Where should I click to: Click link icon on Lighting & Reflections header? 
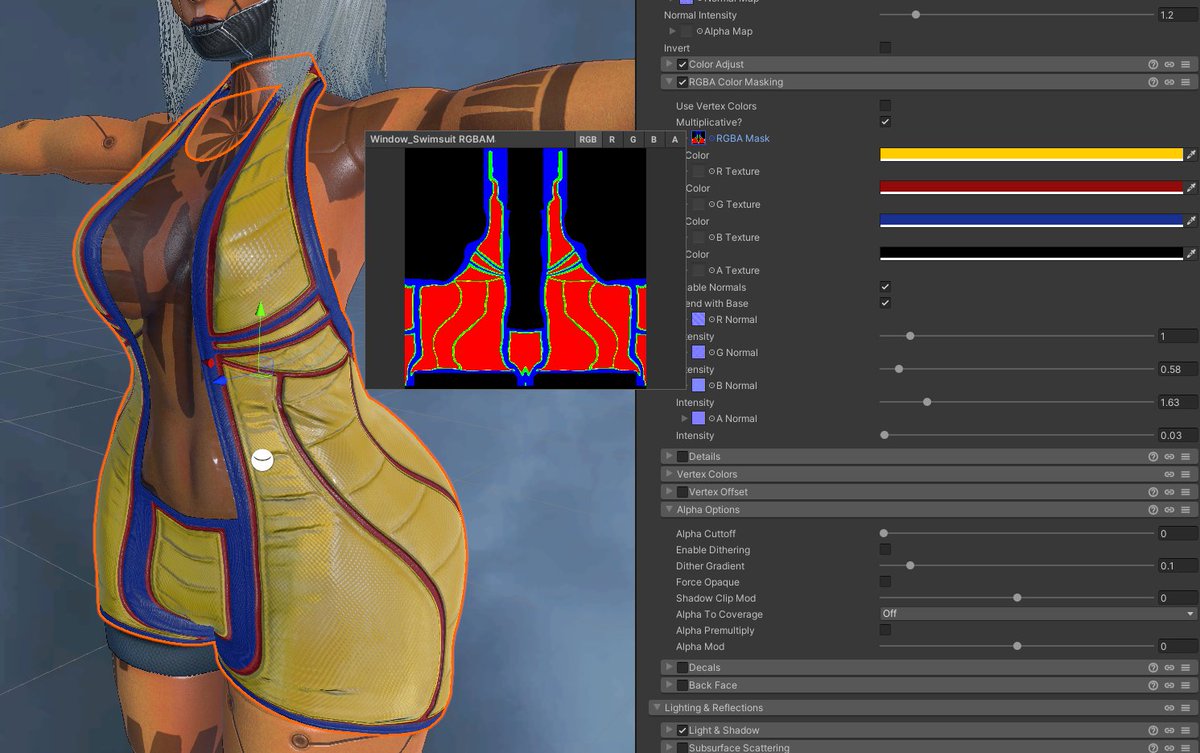pyautogui.click(x=1169, y=708)
